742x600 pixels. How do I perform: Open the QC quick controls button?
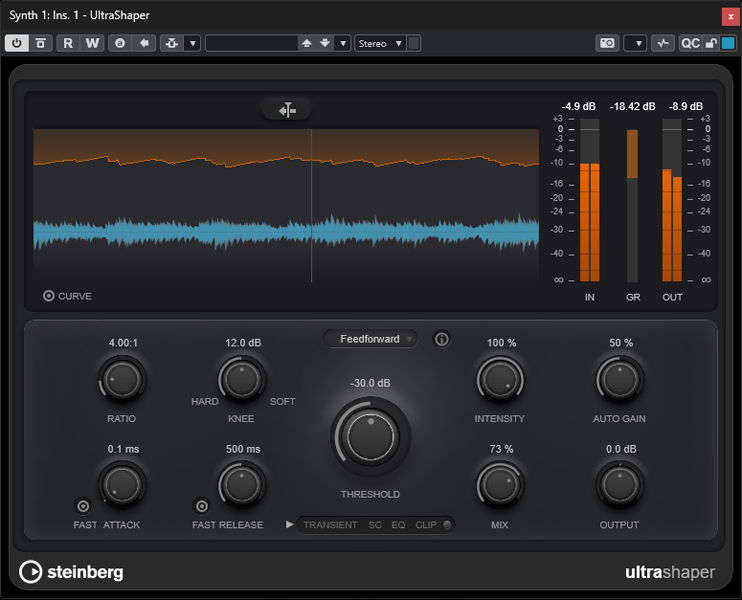click(690, 43)
